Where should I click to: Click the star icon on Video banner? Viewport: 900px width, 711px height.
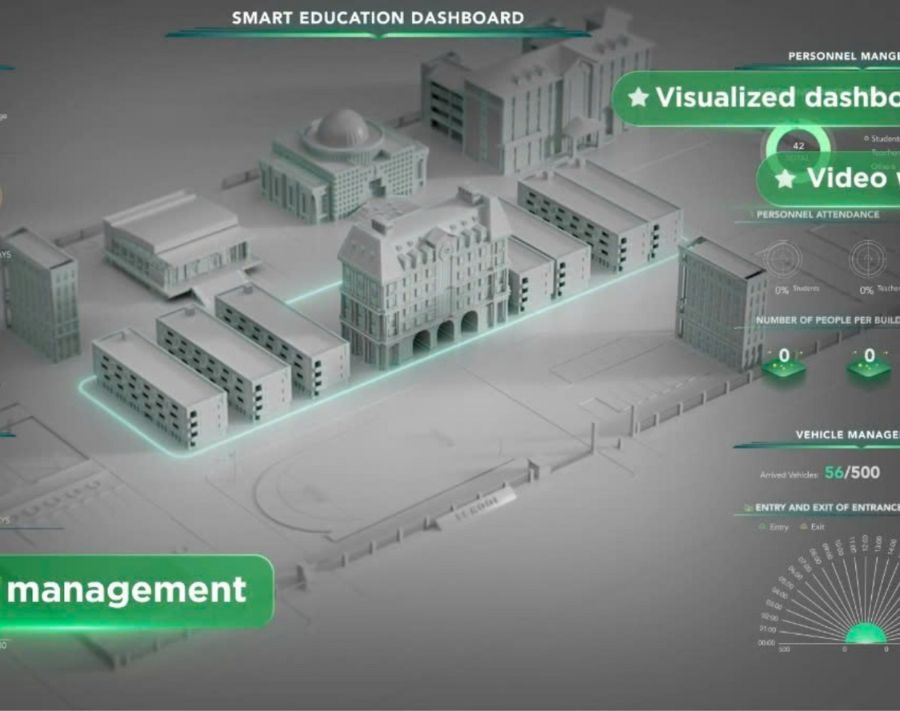786,178
